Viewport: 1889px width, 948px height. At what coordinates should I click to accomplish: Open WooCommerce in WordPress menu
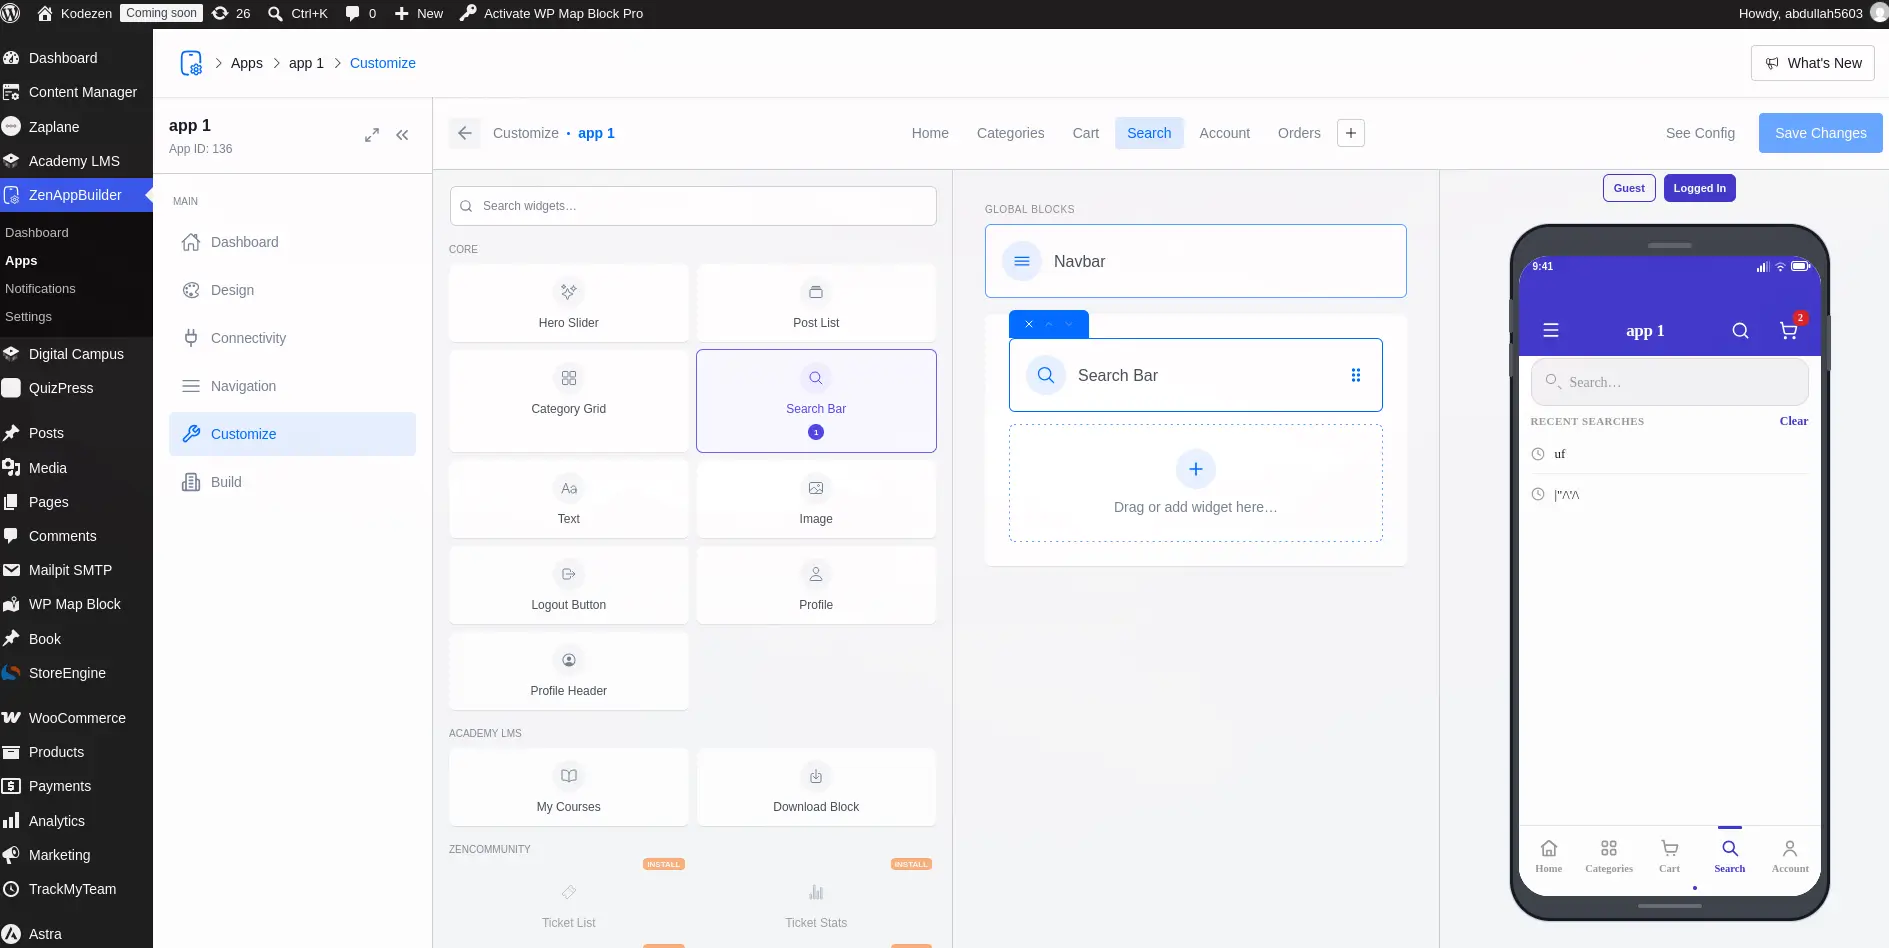click(x=76, y=718)
